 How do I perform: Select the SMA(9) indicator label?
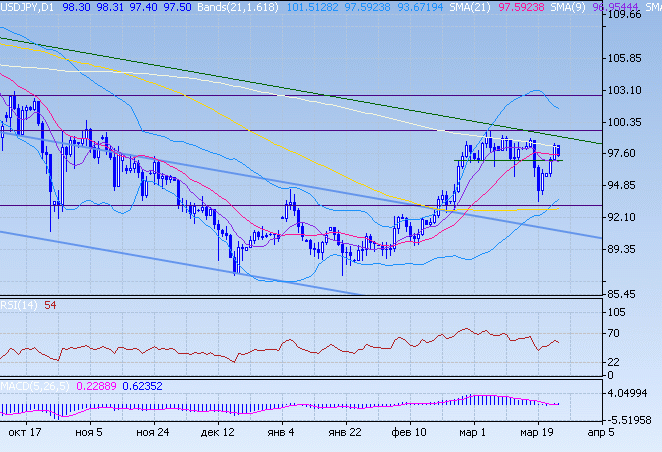(x=577, y=7)
